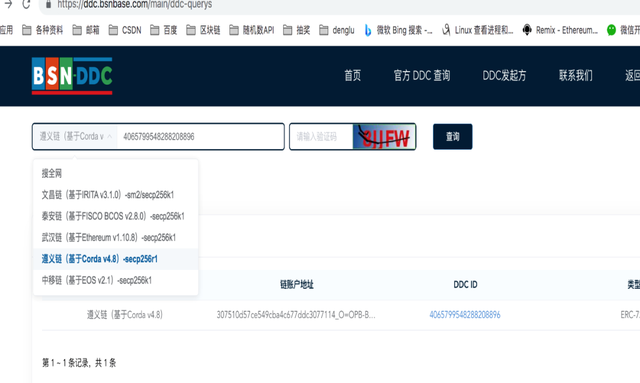Open the 随机数API bookmark folder
The height and width of the screenshot is (383, 640).
tap(251, 30)
